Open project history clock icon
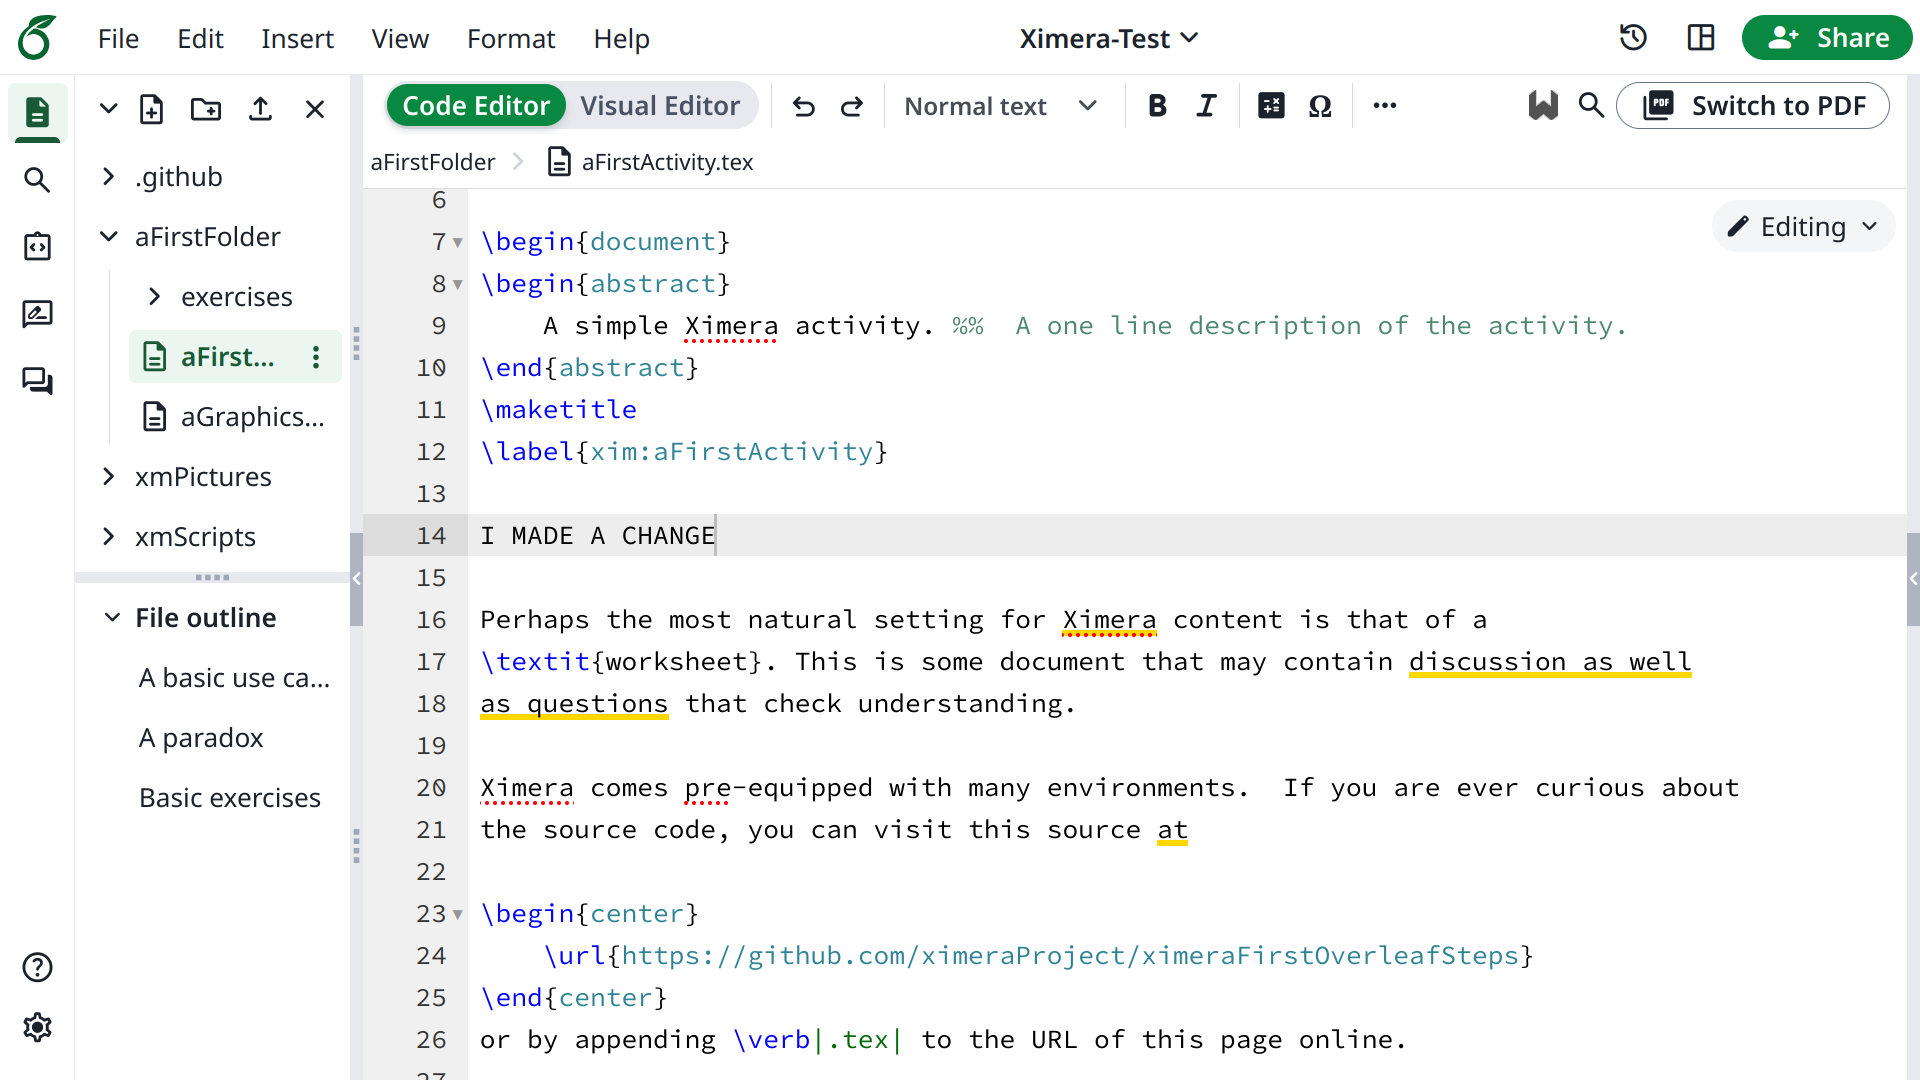 coord(1633,38)
